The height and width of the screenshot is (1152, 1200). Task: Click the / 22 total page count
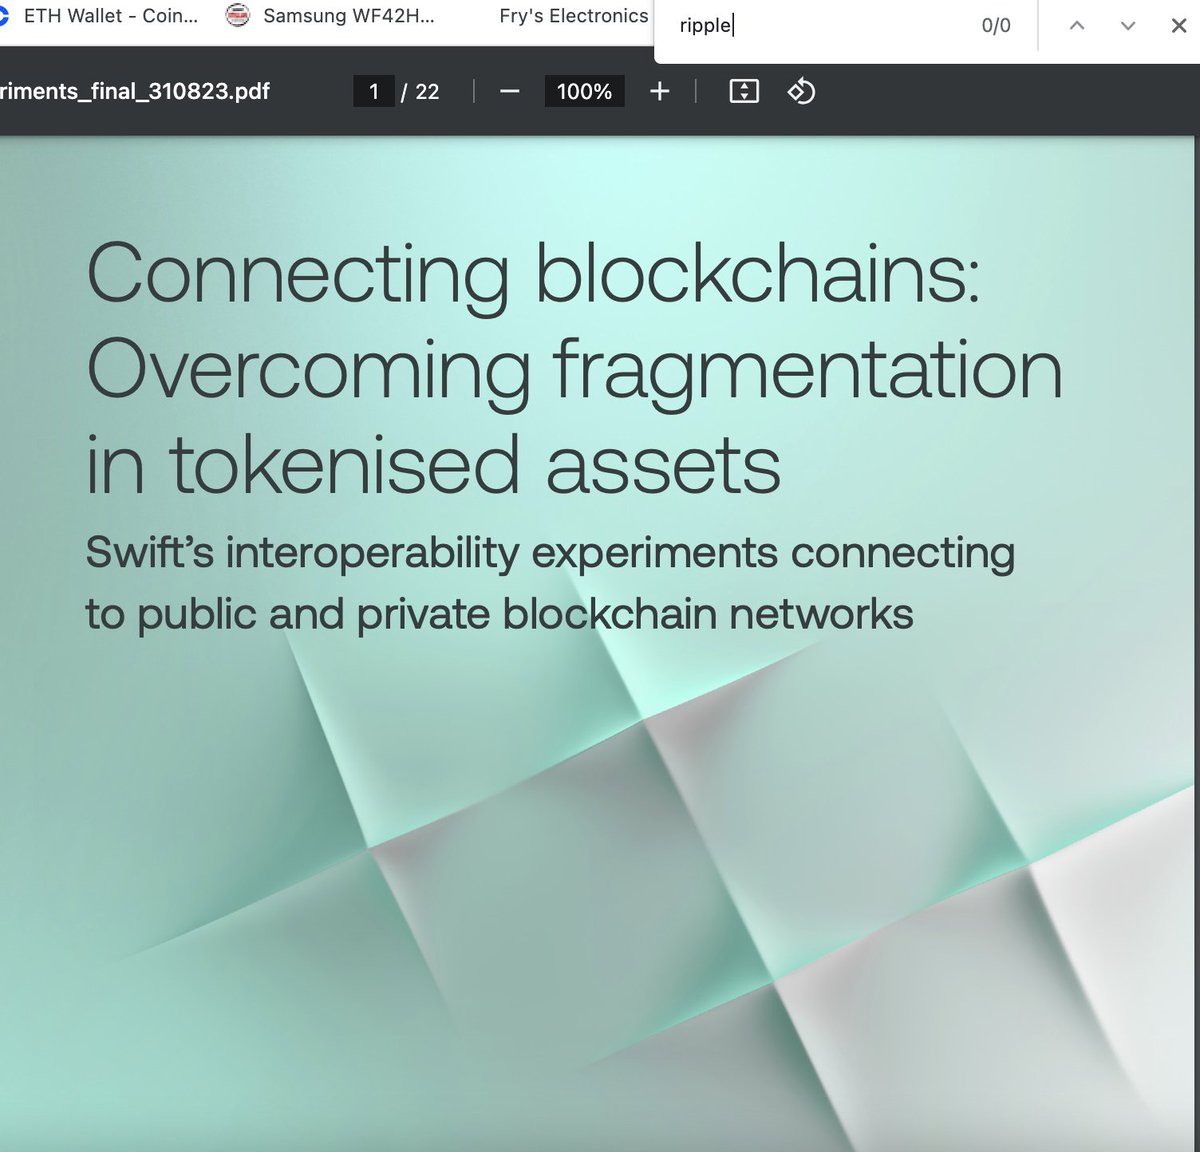pyautogui.click(x=420, y=92)
